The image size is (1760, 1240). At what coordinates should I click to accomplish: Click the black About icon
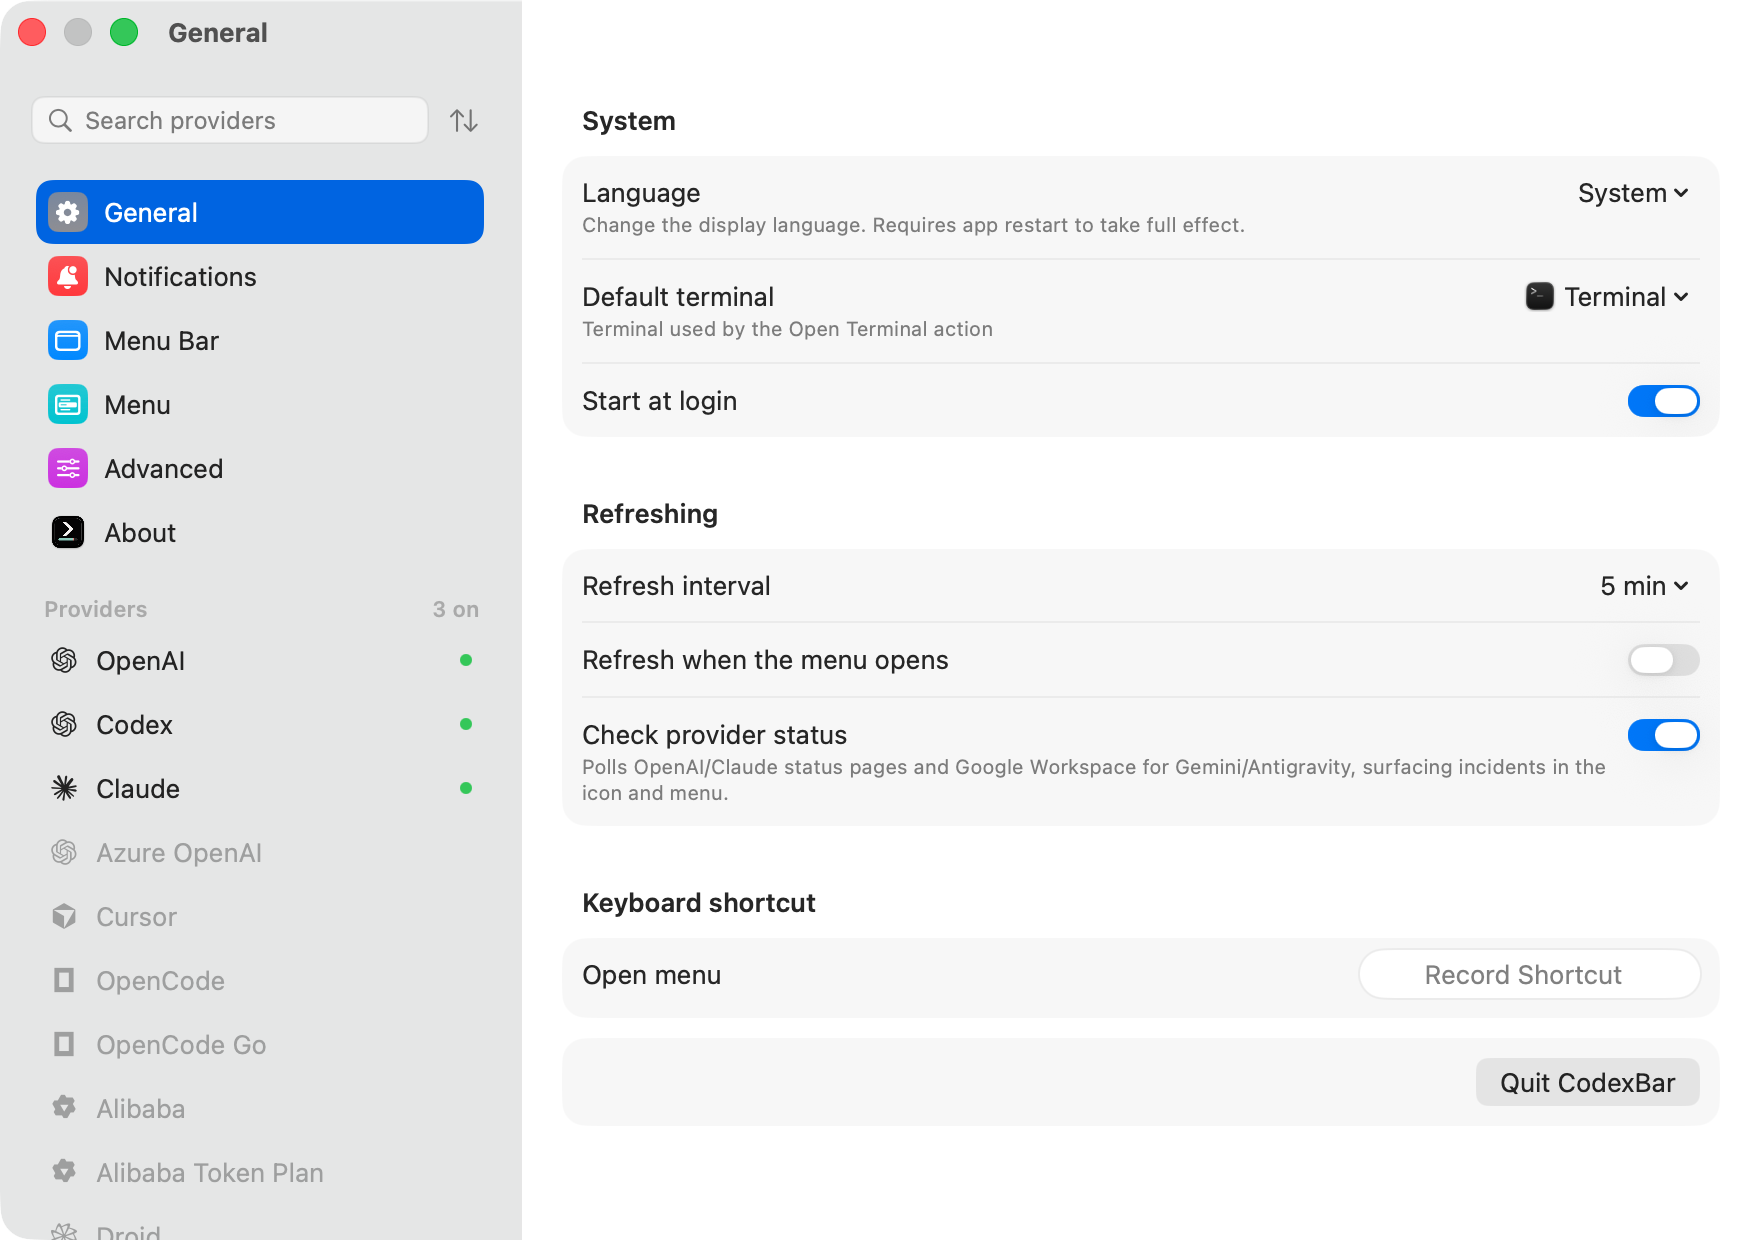68,532
